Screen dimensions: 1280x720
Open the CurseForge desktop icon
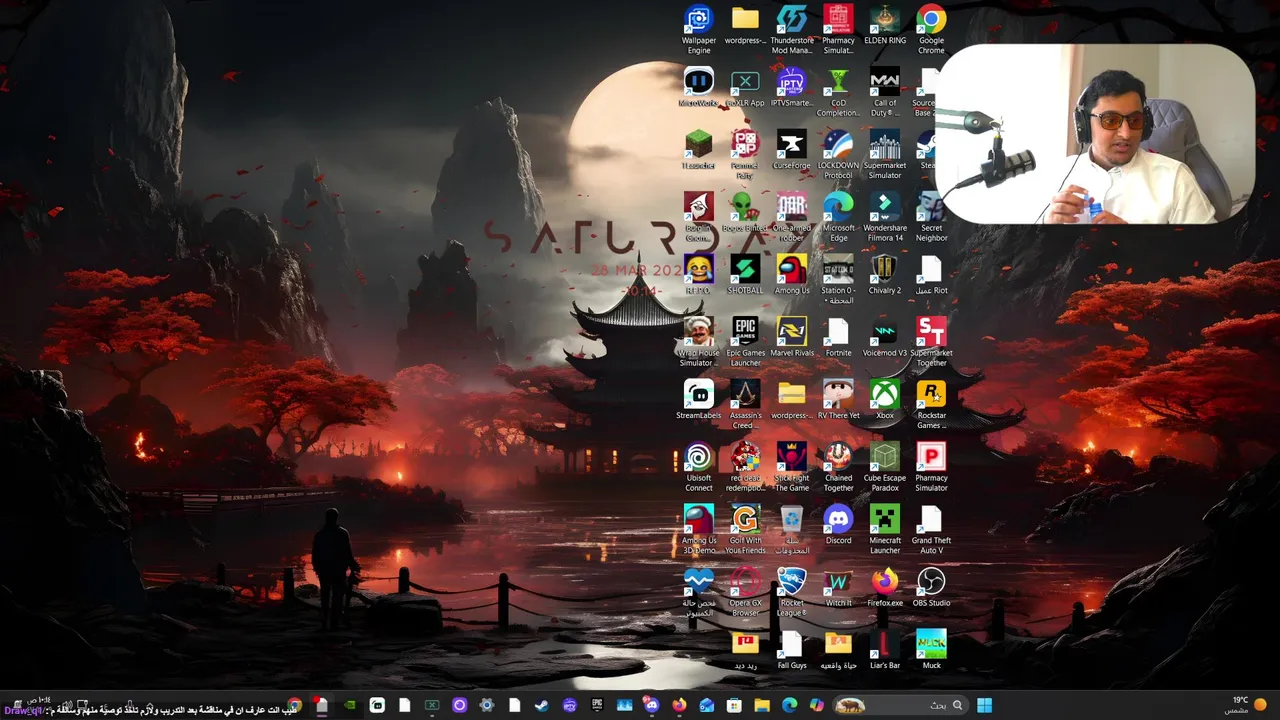[792, 150]
